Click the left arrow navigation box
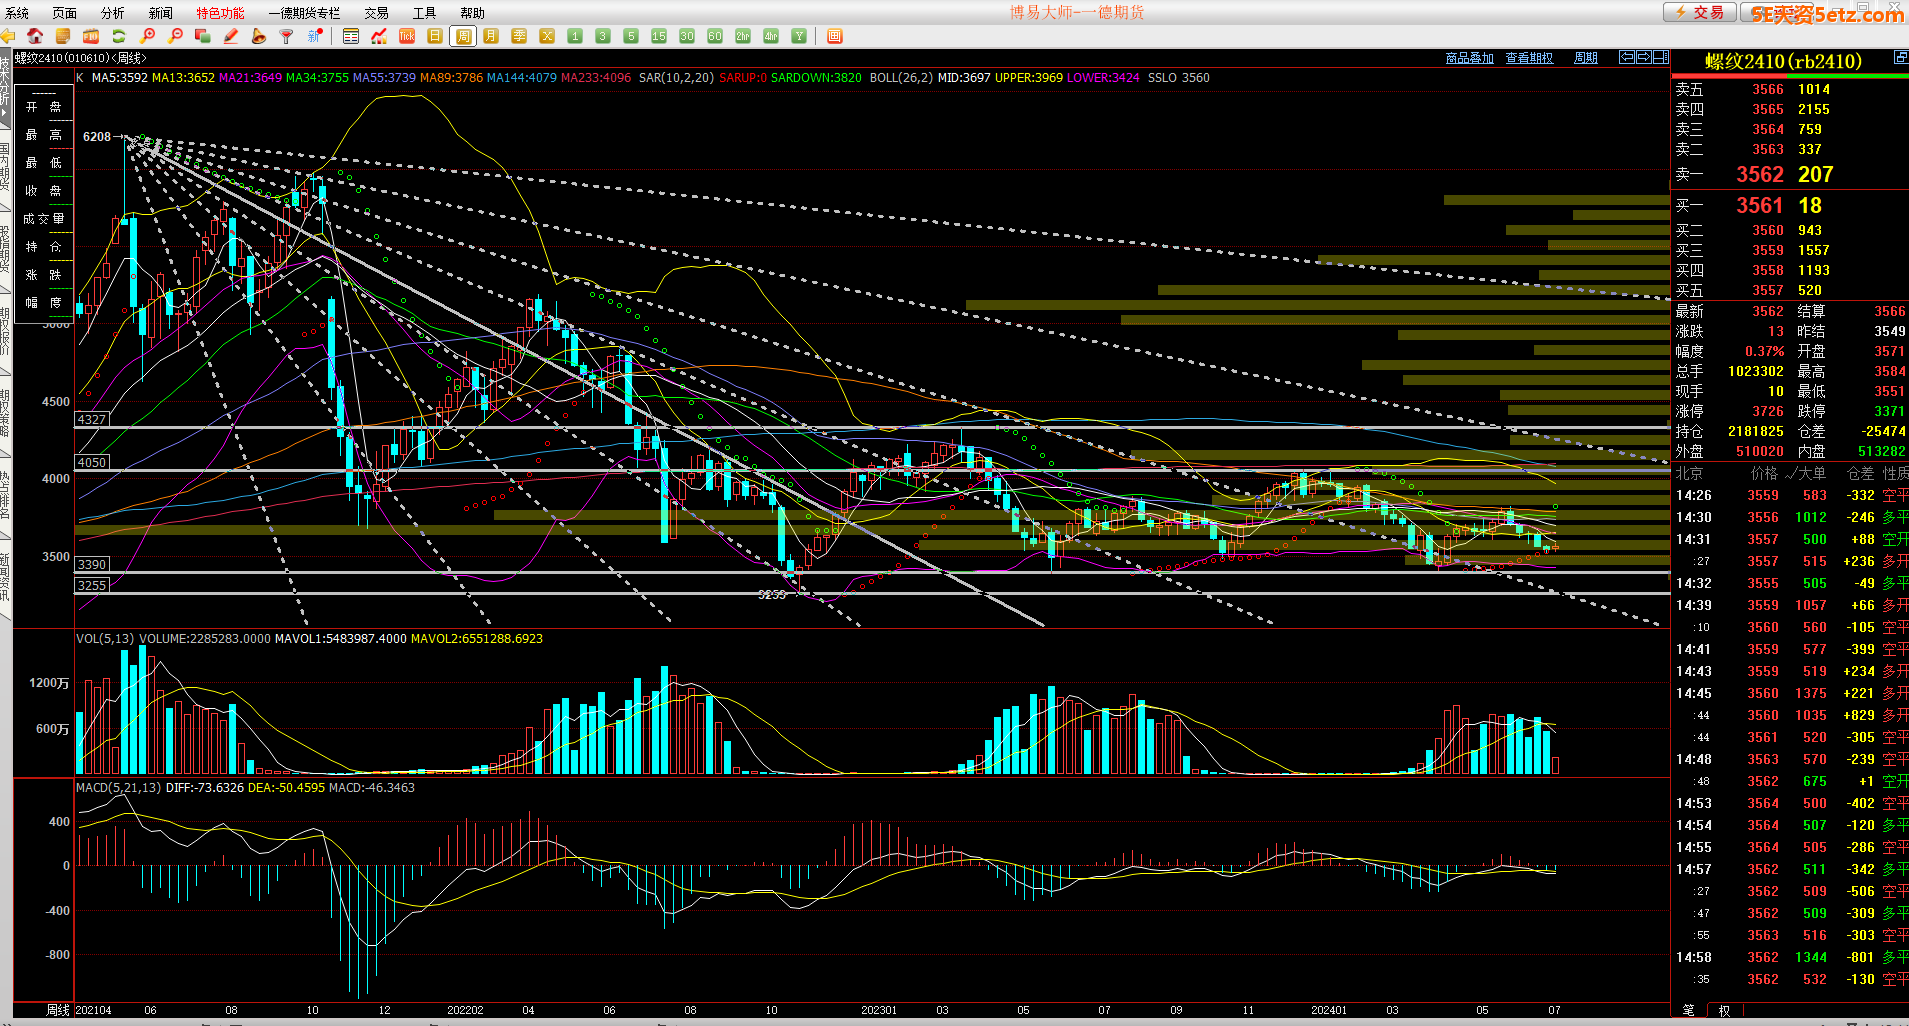The image size is (1909, 1026). [1627, 57]
